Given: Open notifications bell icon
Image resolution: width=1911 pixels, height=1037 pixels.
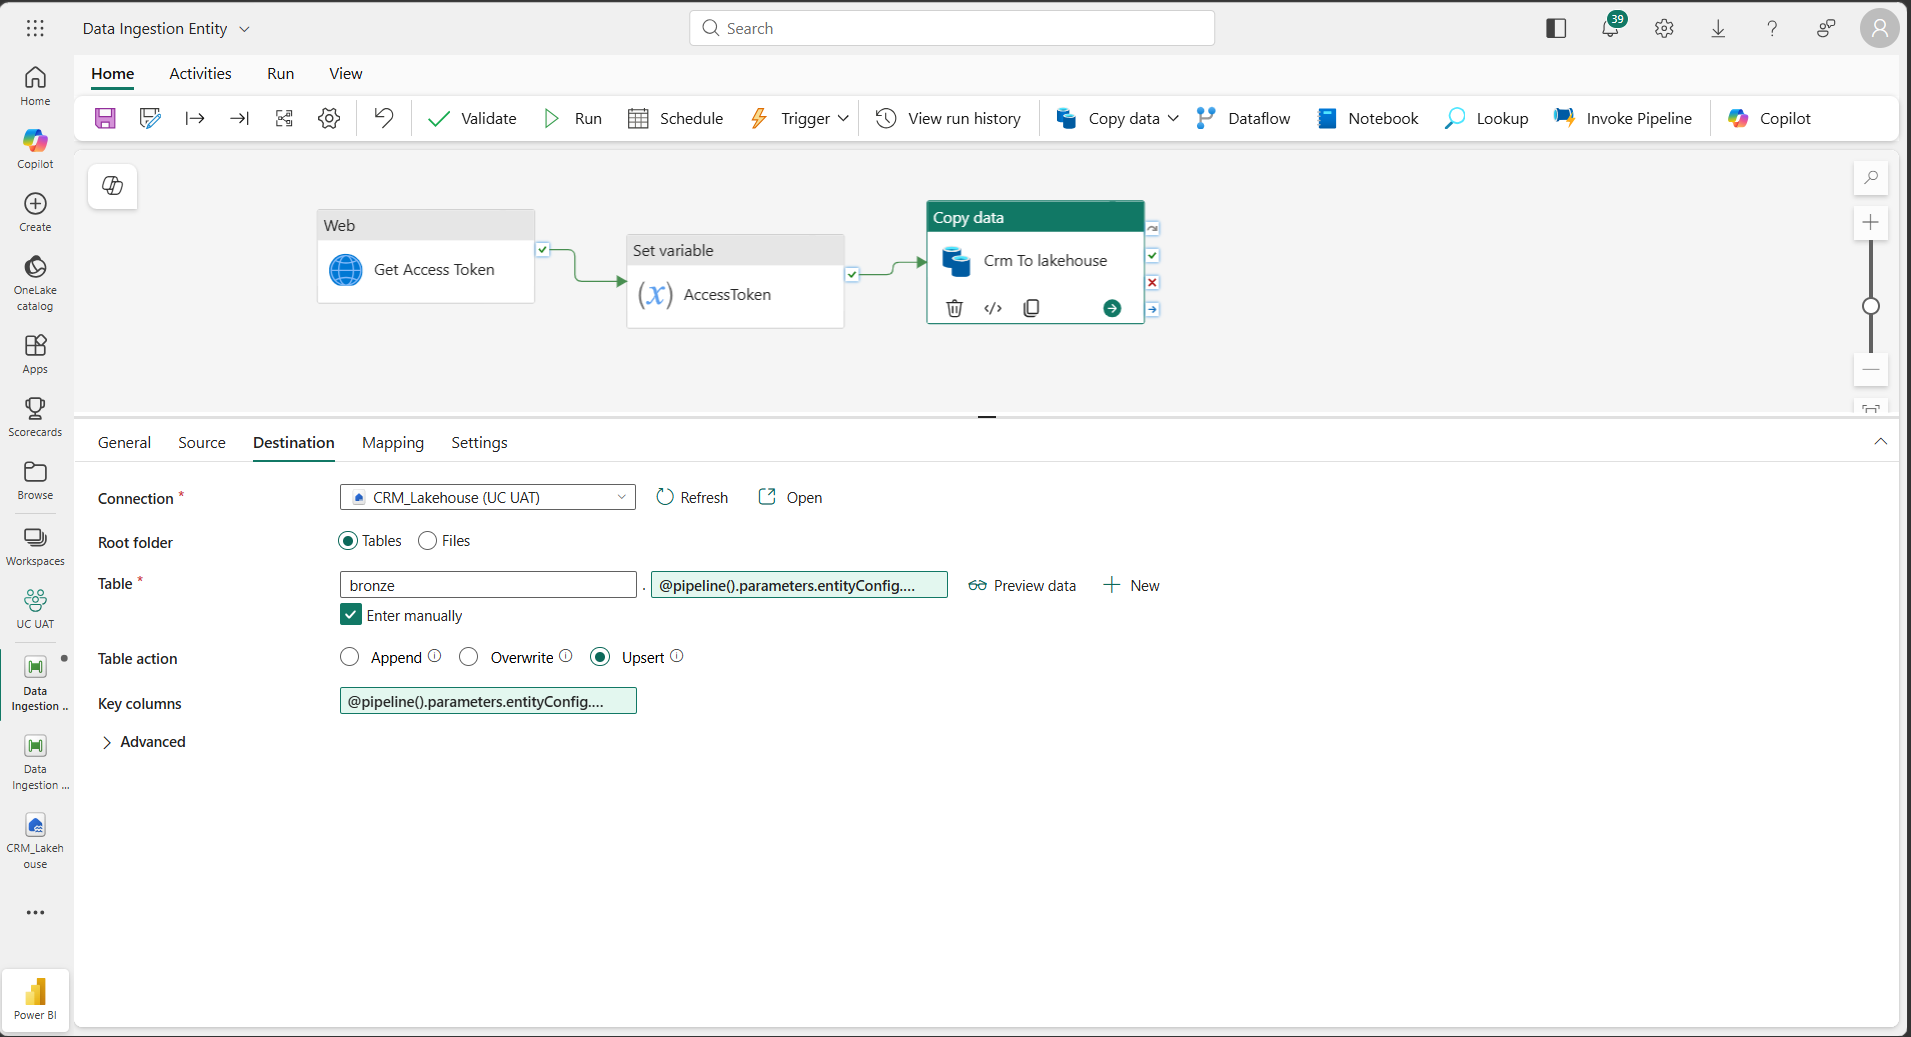Looking at the screenshot, I should tap(1610, 28).
